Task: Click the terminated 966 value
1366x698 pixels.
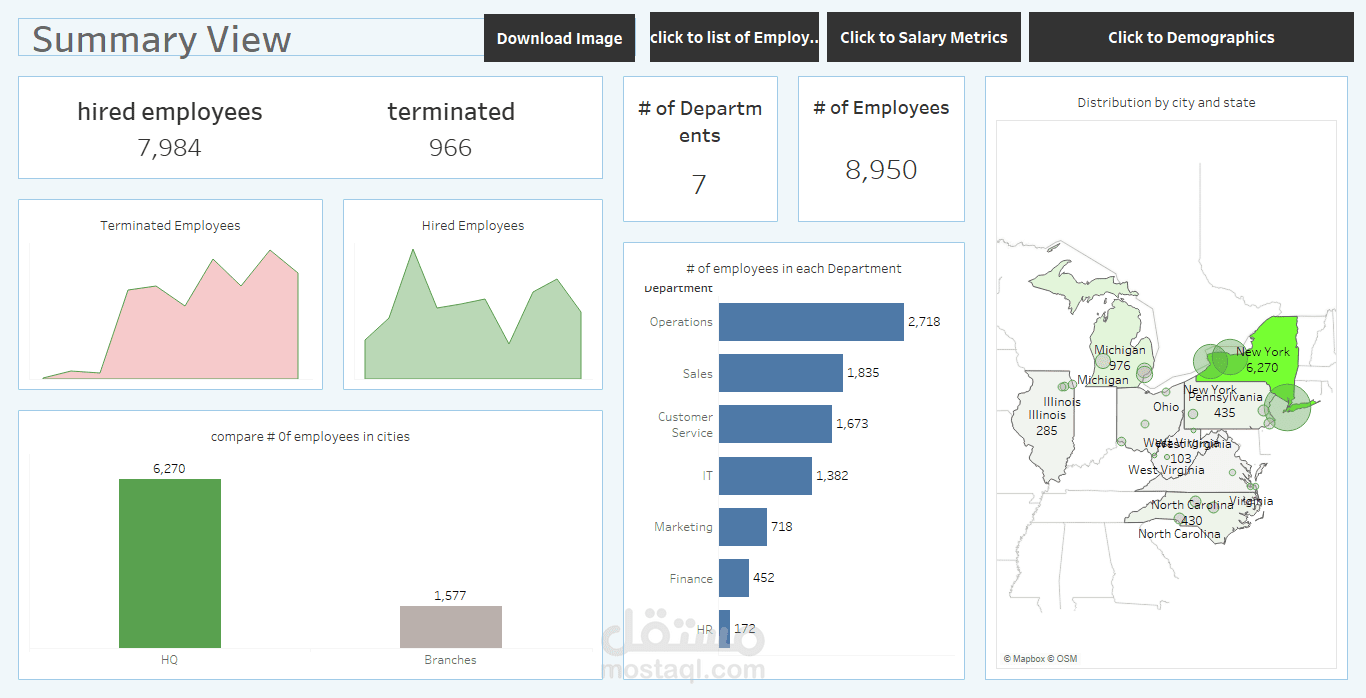Action: (450, 148)
